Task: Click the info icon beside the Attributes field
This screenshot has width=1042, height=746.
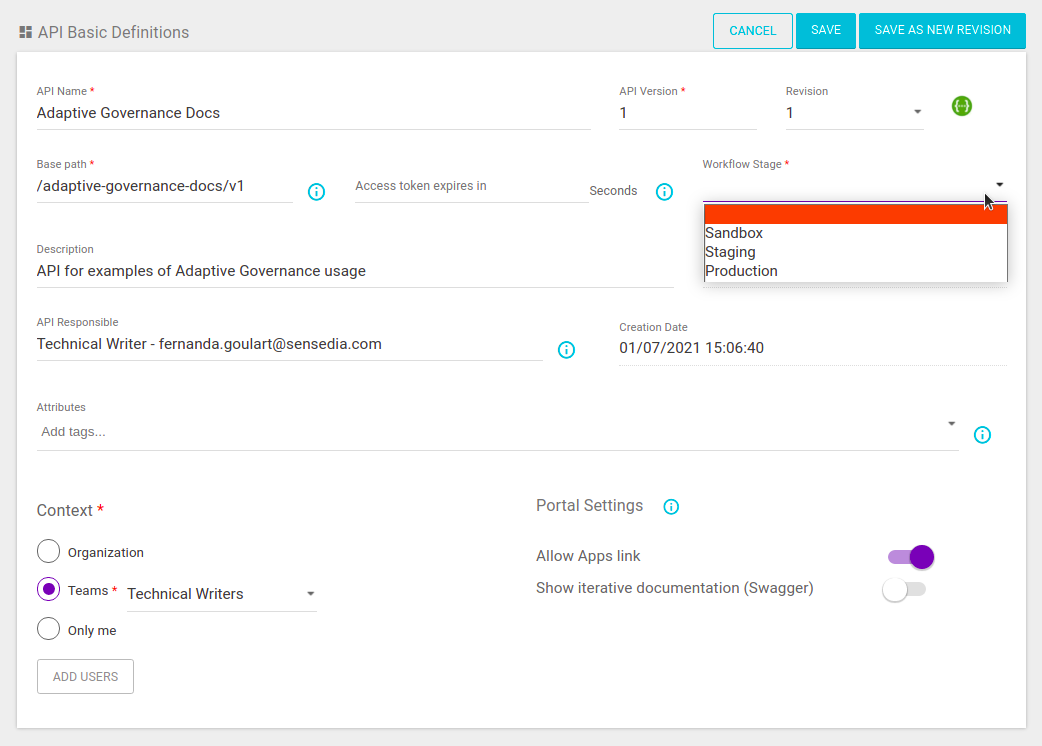Action: point(982,435)
